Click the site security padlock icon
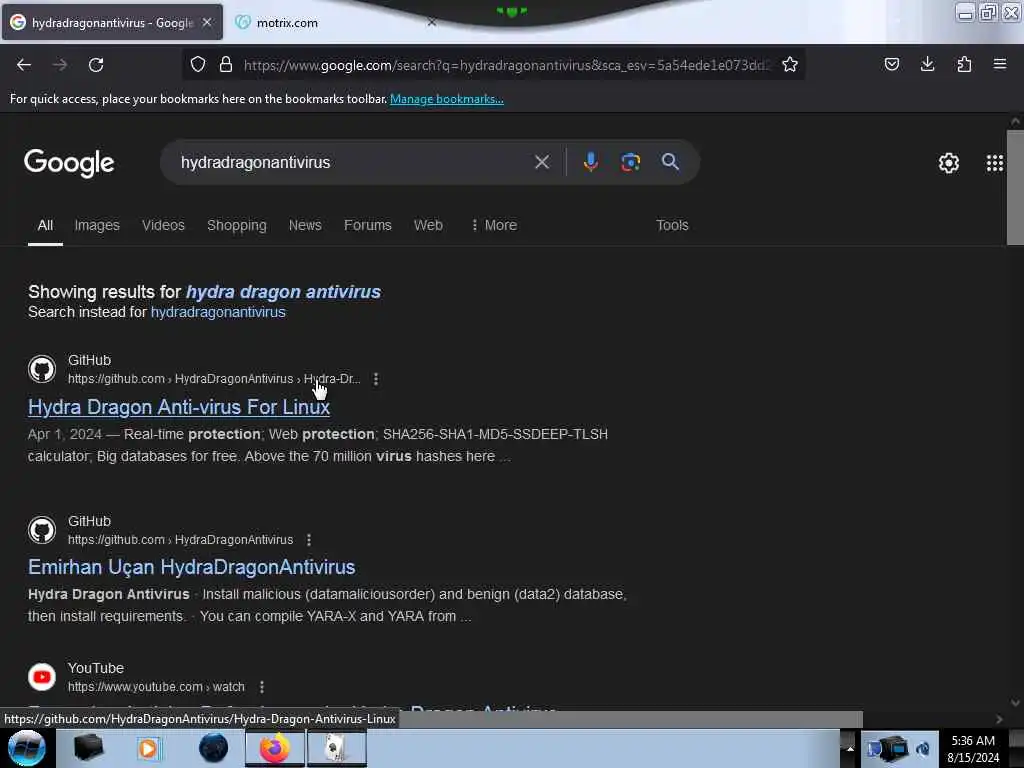Image resolution: width=1024 pixels, height=768 pixels. [226, 64]
